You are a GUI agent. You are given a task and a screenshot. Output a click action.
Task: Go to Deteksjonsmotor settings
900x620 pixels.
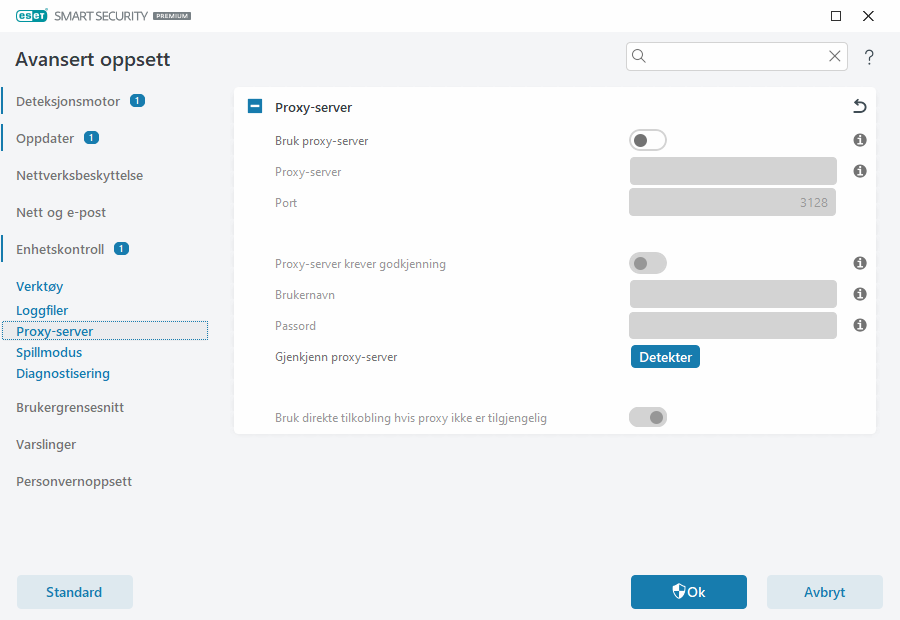67,101
